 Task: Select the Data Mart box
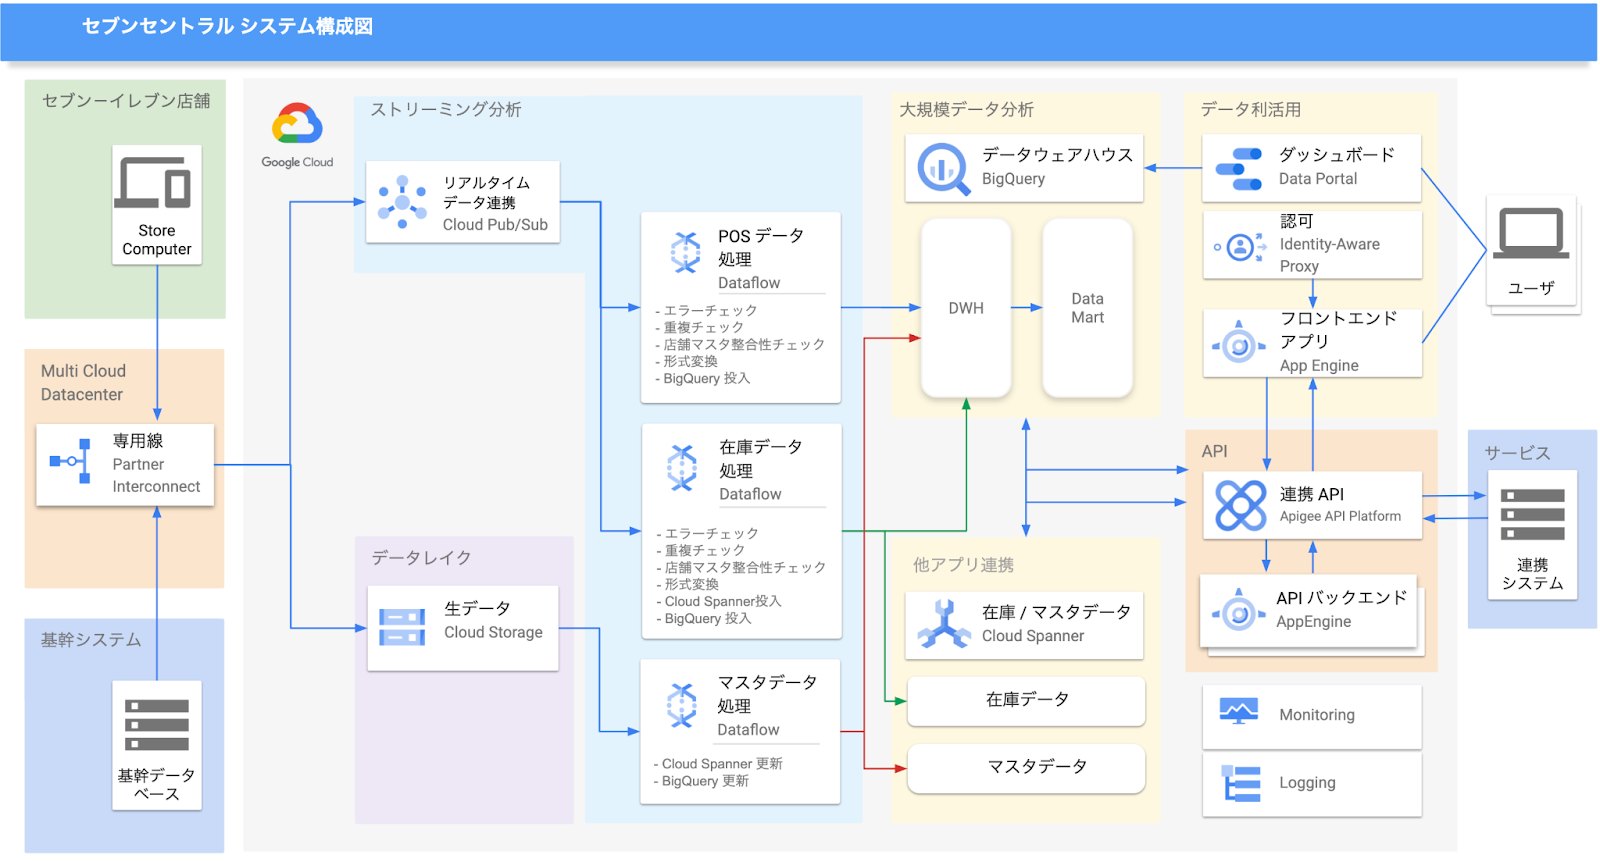click(x=1087, y=308)
